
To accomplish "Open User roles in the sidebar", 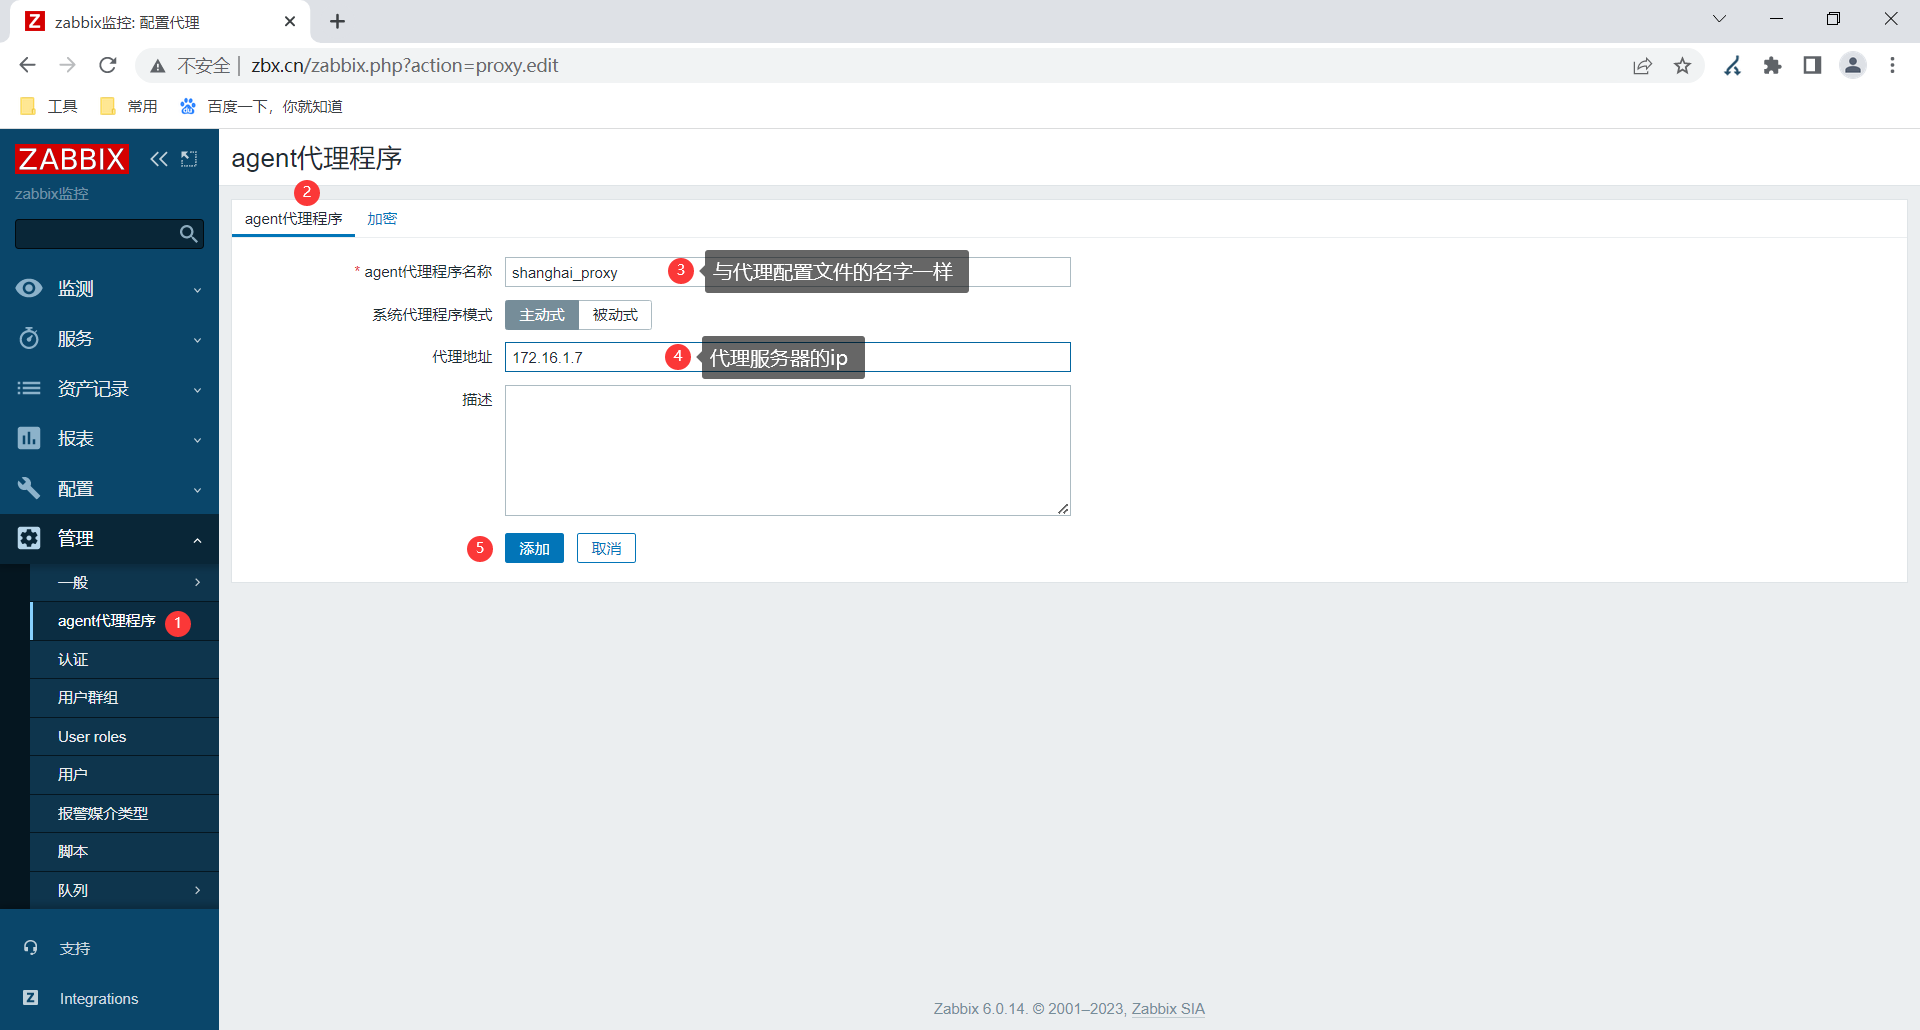I will click(124, 736).
